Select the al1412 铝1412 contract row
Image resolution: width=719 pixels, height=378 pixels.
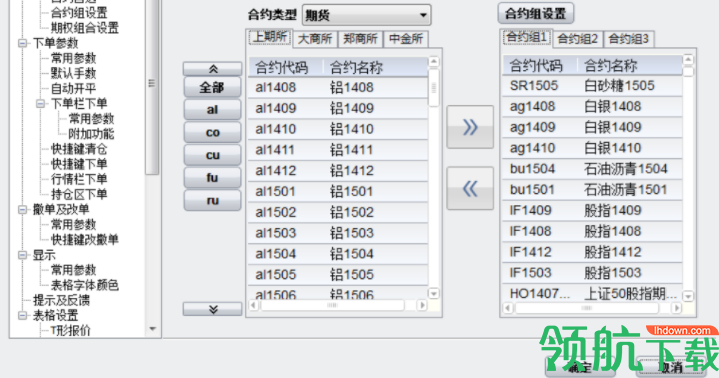[x=338, y=171]
